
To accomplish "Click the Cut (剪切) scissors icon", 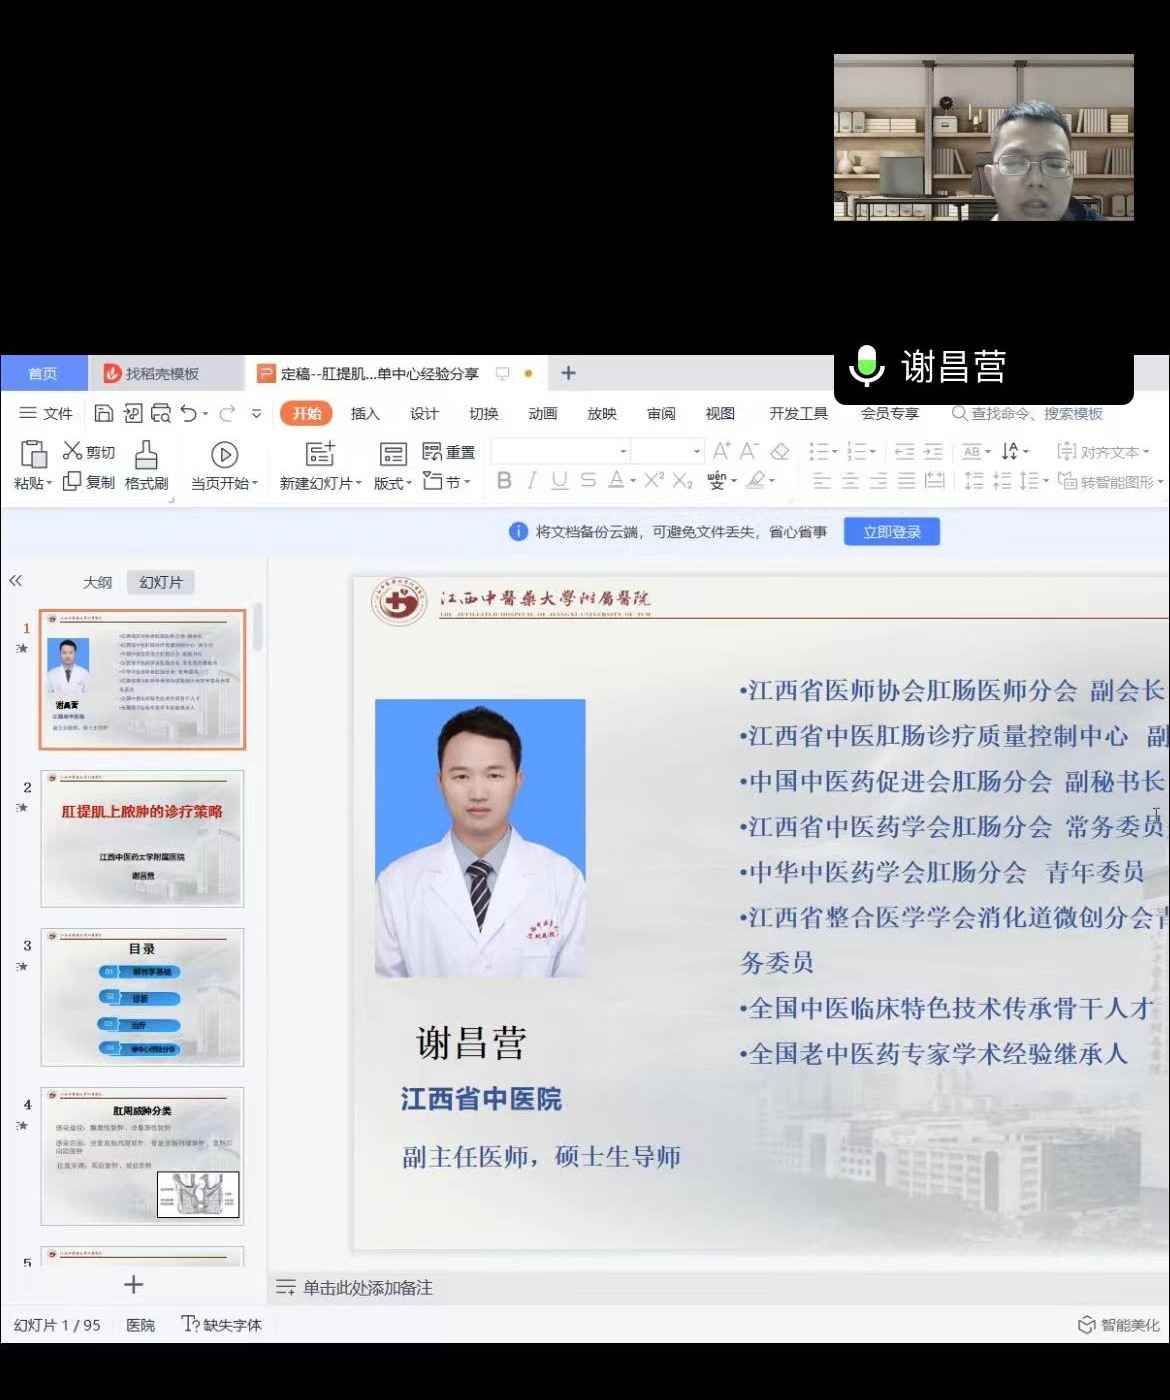I will coord(72,451).
